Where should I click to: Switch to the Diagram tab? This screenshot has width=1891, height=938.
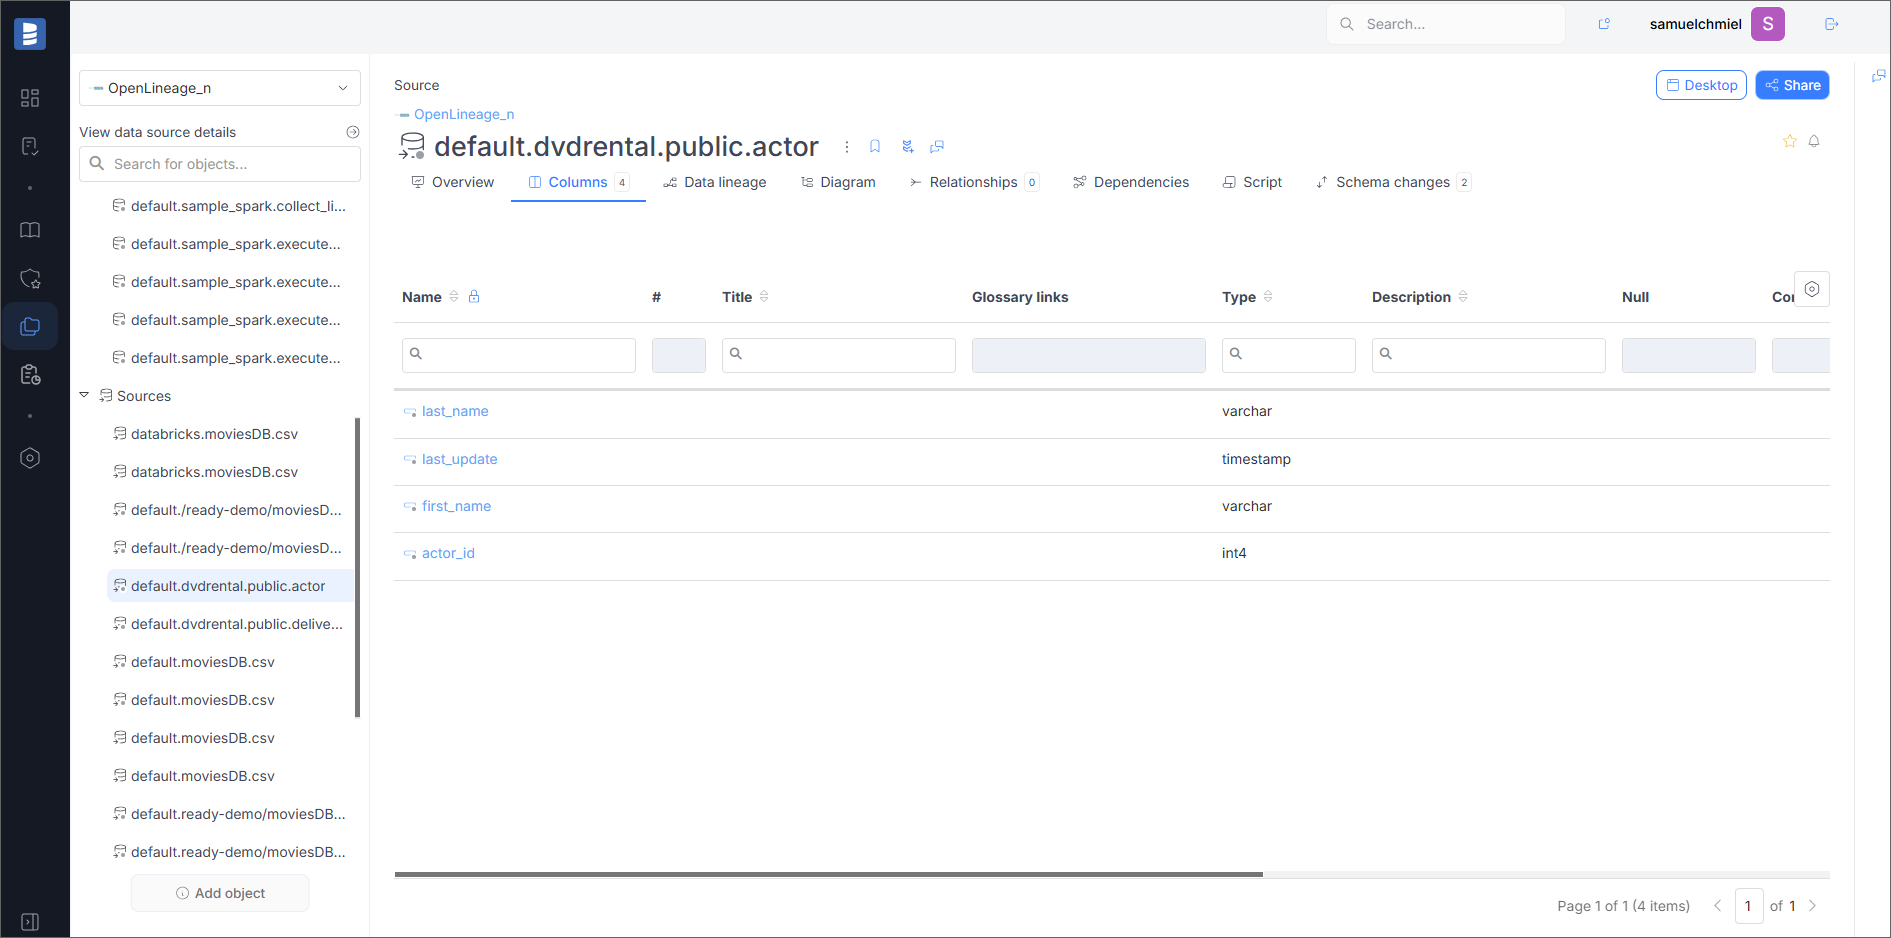click(x=838, y=182)
